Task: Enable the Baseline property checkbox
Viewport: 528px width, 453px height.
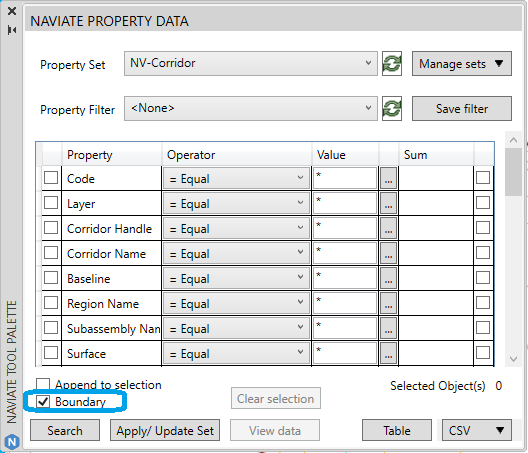Action: (51, 278)
